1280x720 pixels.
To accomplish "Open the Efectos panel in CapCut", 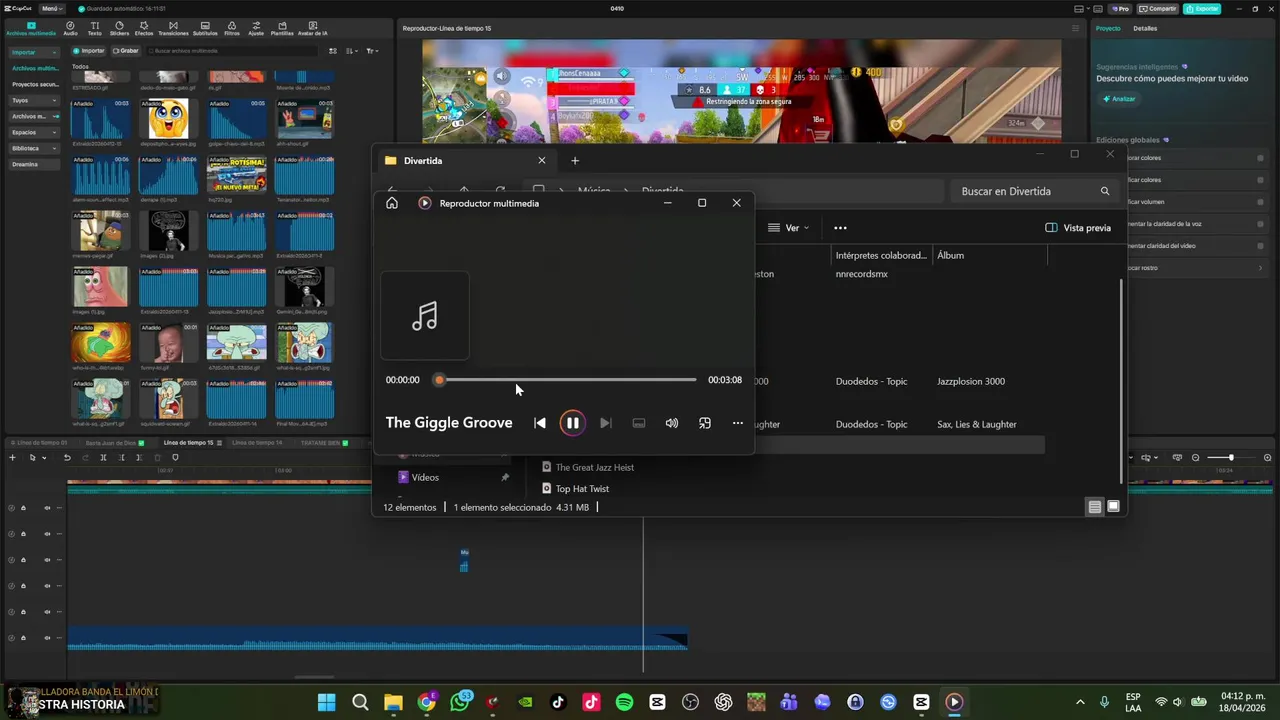I will [x=144, y=28].
